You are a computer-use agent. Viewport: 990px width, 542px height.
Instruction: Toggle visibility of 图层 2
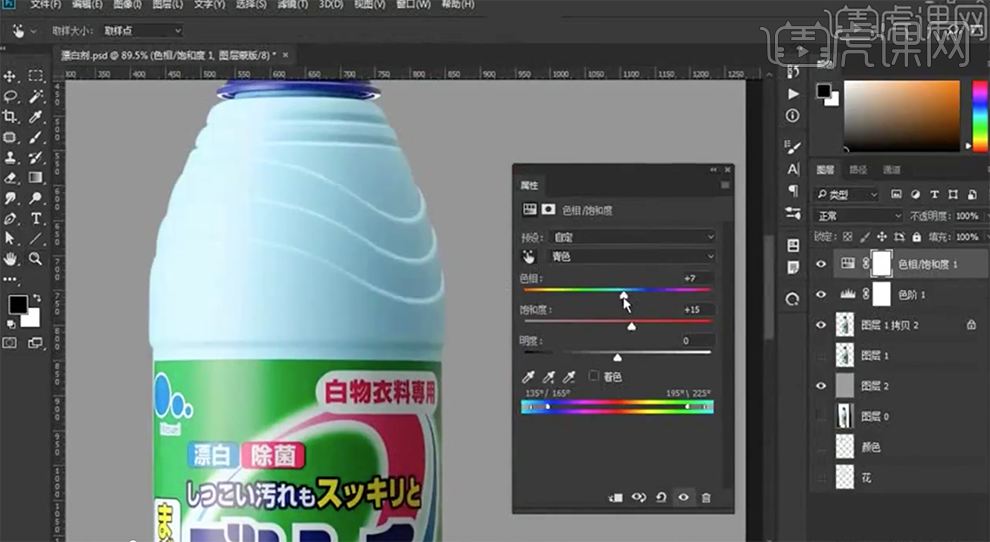[821, 385]
